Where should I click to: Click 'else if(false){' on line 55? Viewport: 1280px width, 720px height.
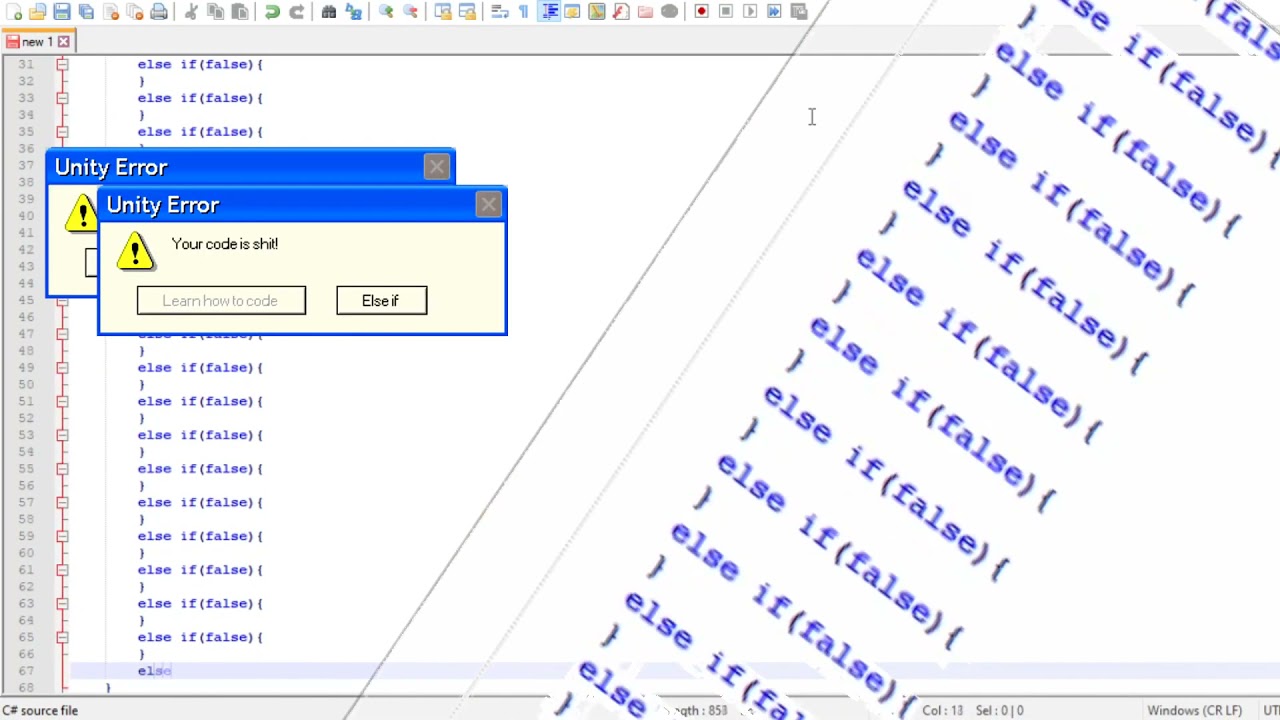coord(200,469)
